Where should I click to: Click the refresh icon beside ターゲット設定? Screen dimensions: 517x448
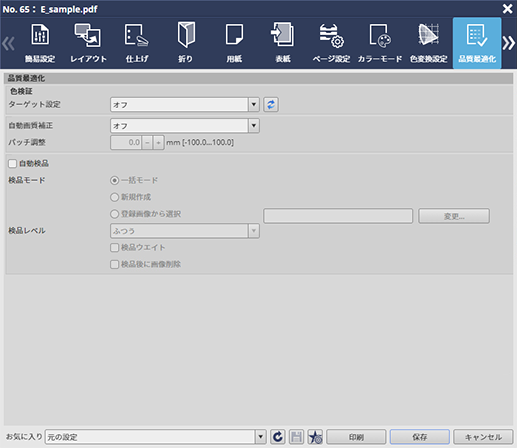click(271, 105)
